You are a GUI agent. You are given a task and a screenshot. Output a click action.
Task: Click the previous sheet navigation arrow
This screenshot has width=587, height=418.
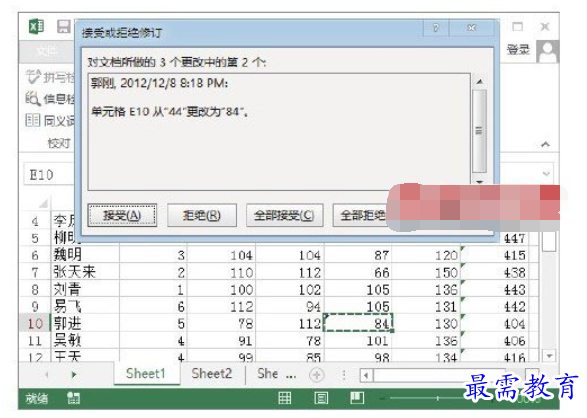pos(47,374)
